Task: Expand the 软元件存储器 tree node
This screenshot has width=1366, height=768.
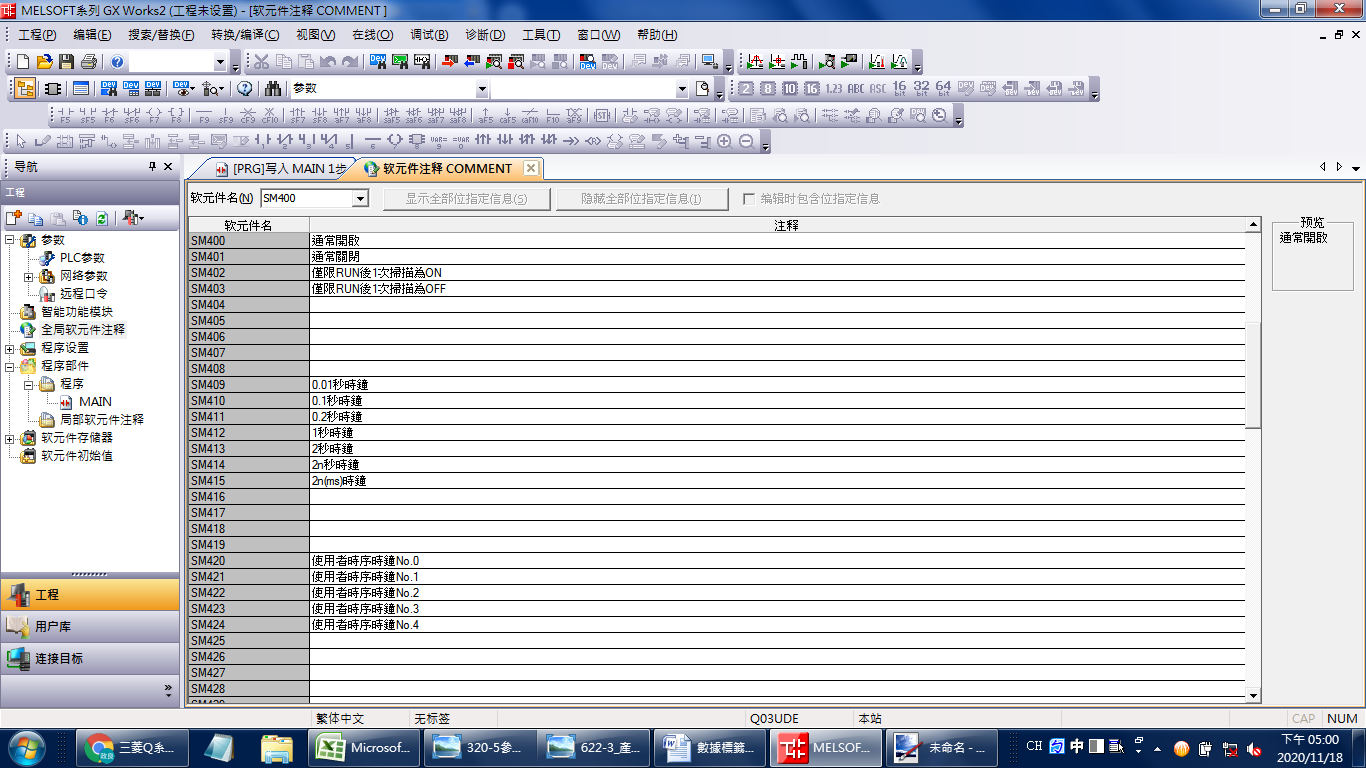Action: pos(10,438)
